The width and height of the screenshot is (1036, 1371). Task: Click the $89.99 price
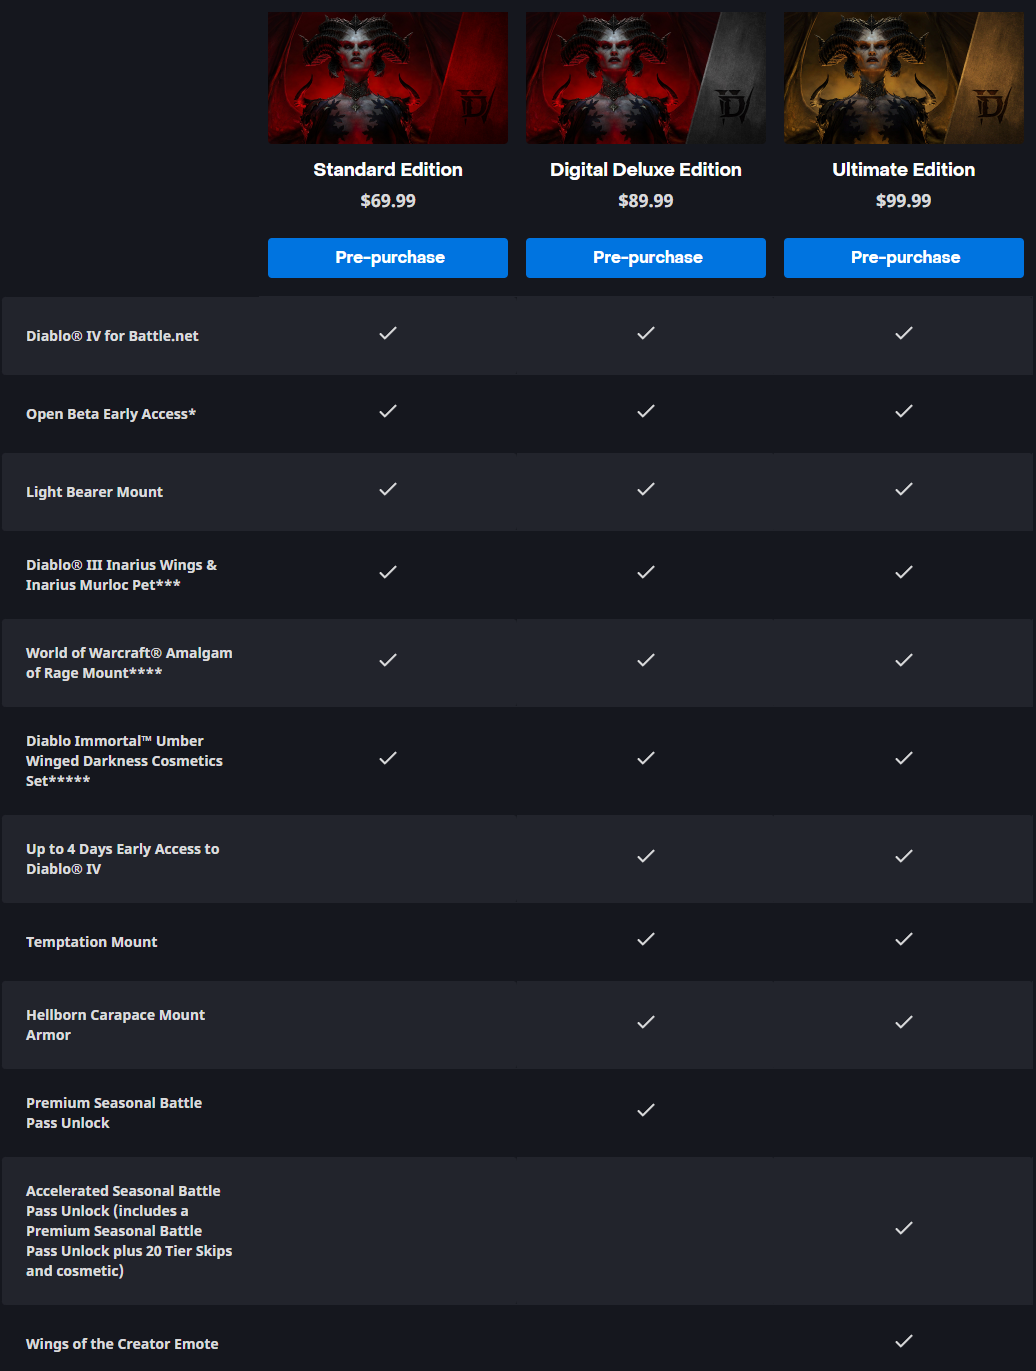646,201
